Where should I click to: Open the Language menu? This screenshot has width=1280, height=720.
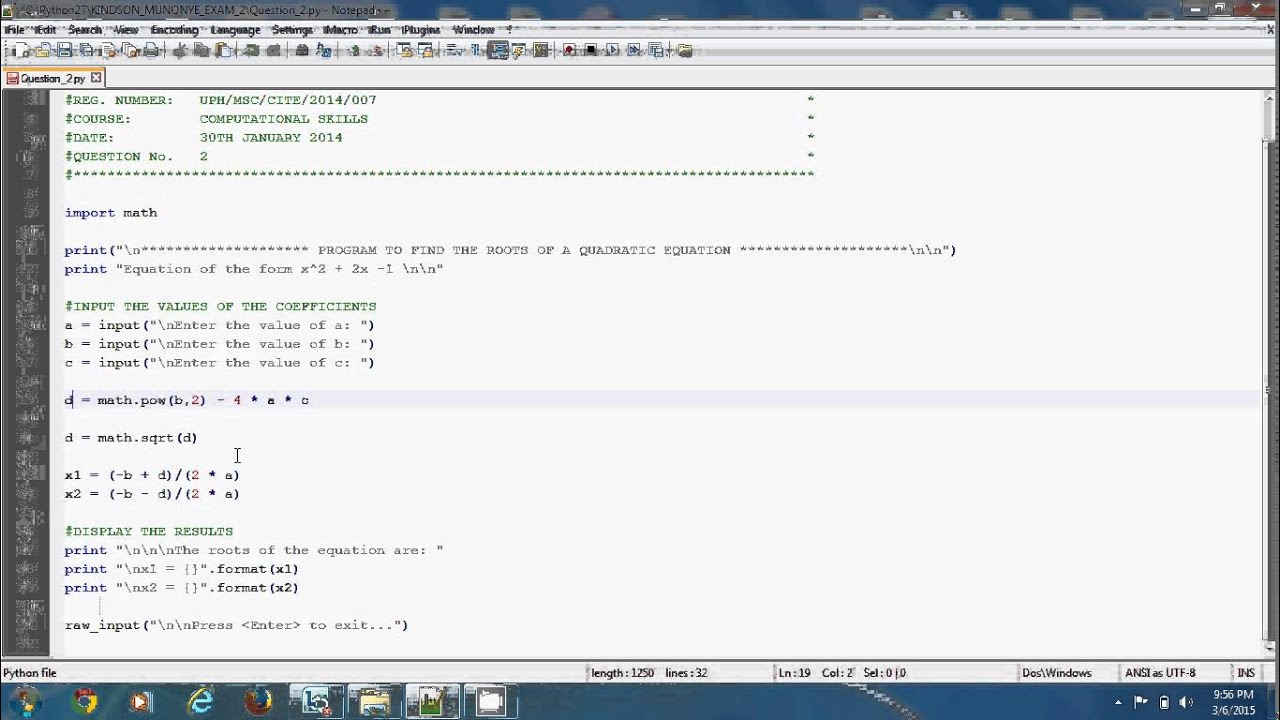[x=235, y=30]
